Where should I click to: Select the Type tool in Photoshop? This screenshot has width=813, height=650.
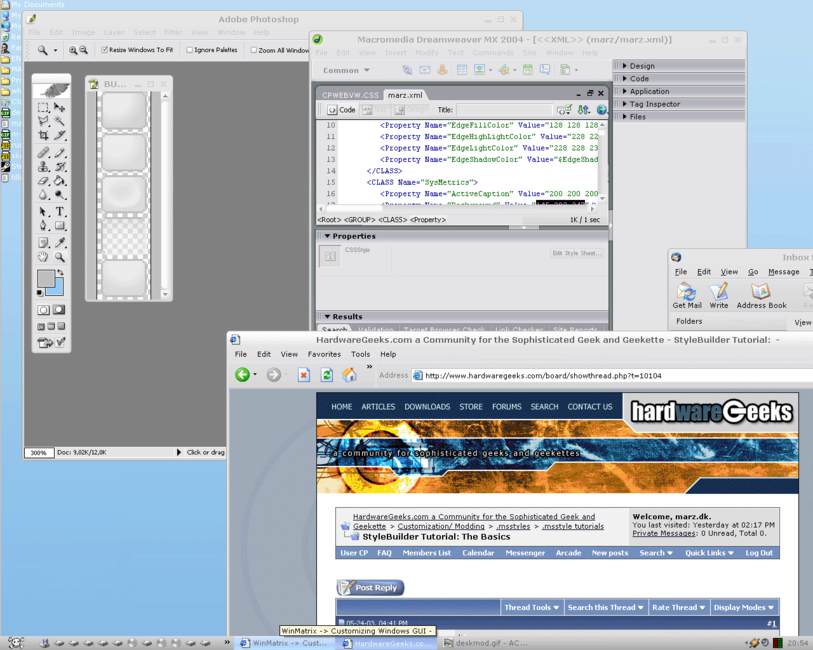pos(60,211)
